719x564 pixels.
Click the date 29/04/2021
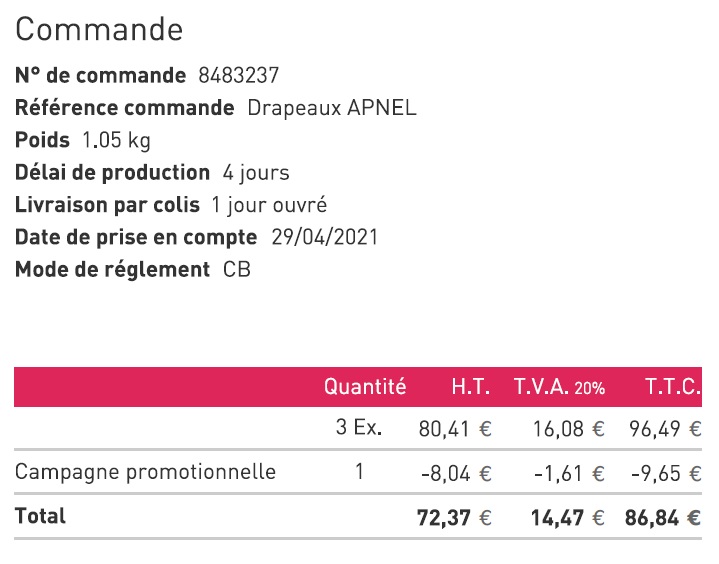point(324,237)
